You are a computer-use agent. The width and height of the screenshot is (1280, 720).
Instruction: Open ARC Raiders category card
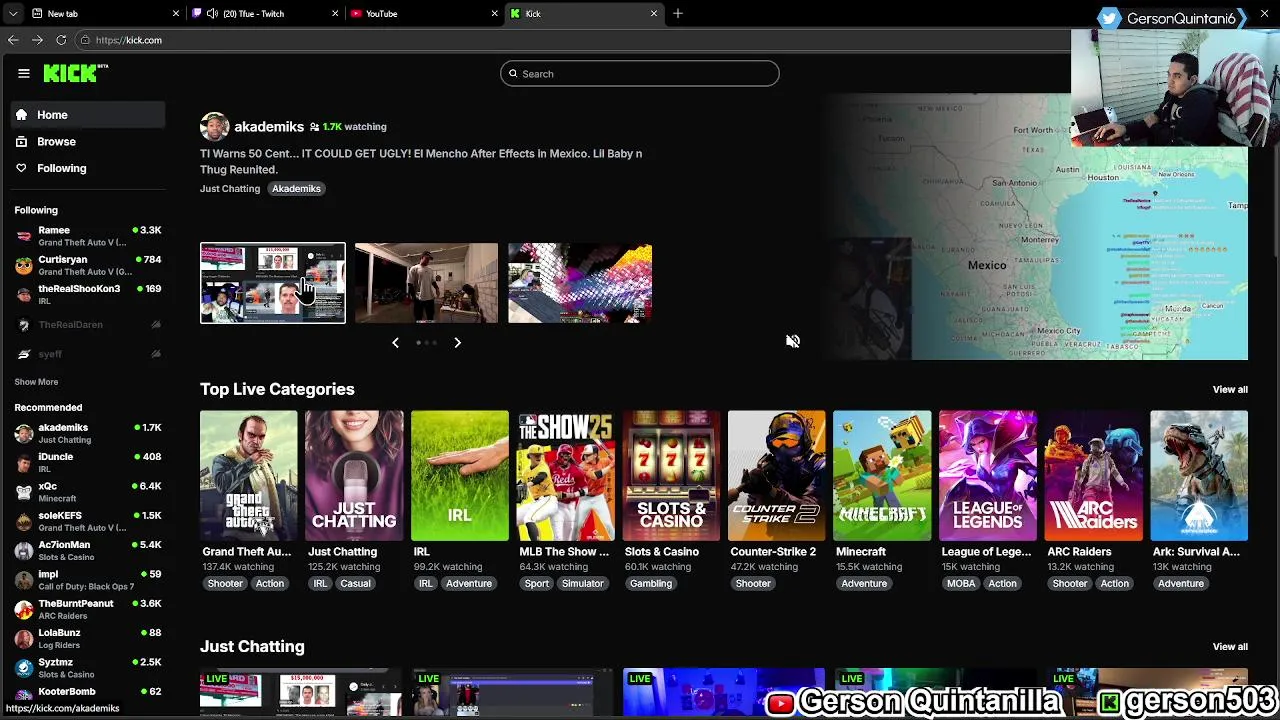click(x=1093, y=476)
